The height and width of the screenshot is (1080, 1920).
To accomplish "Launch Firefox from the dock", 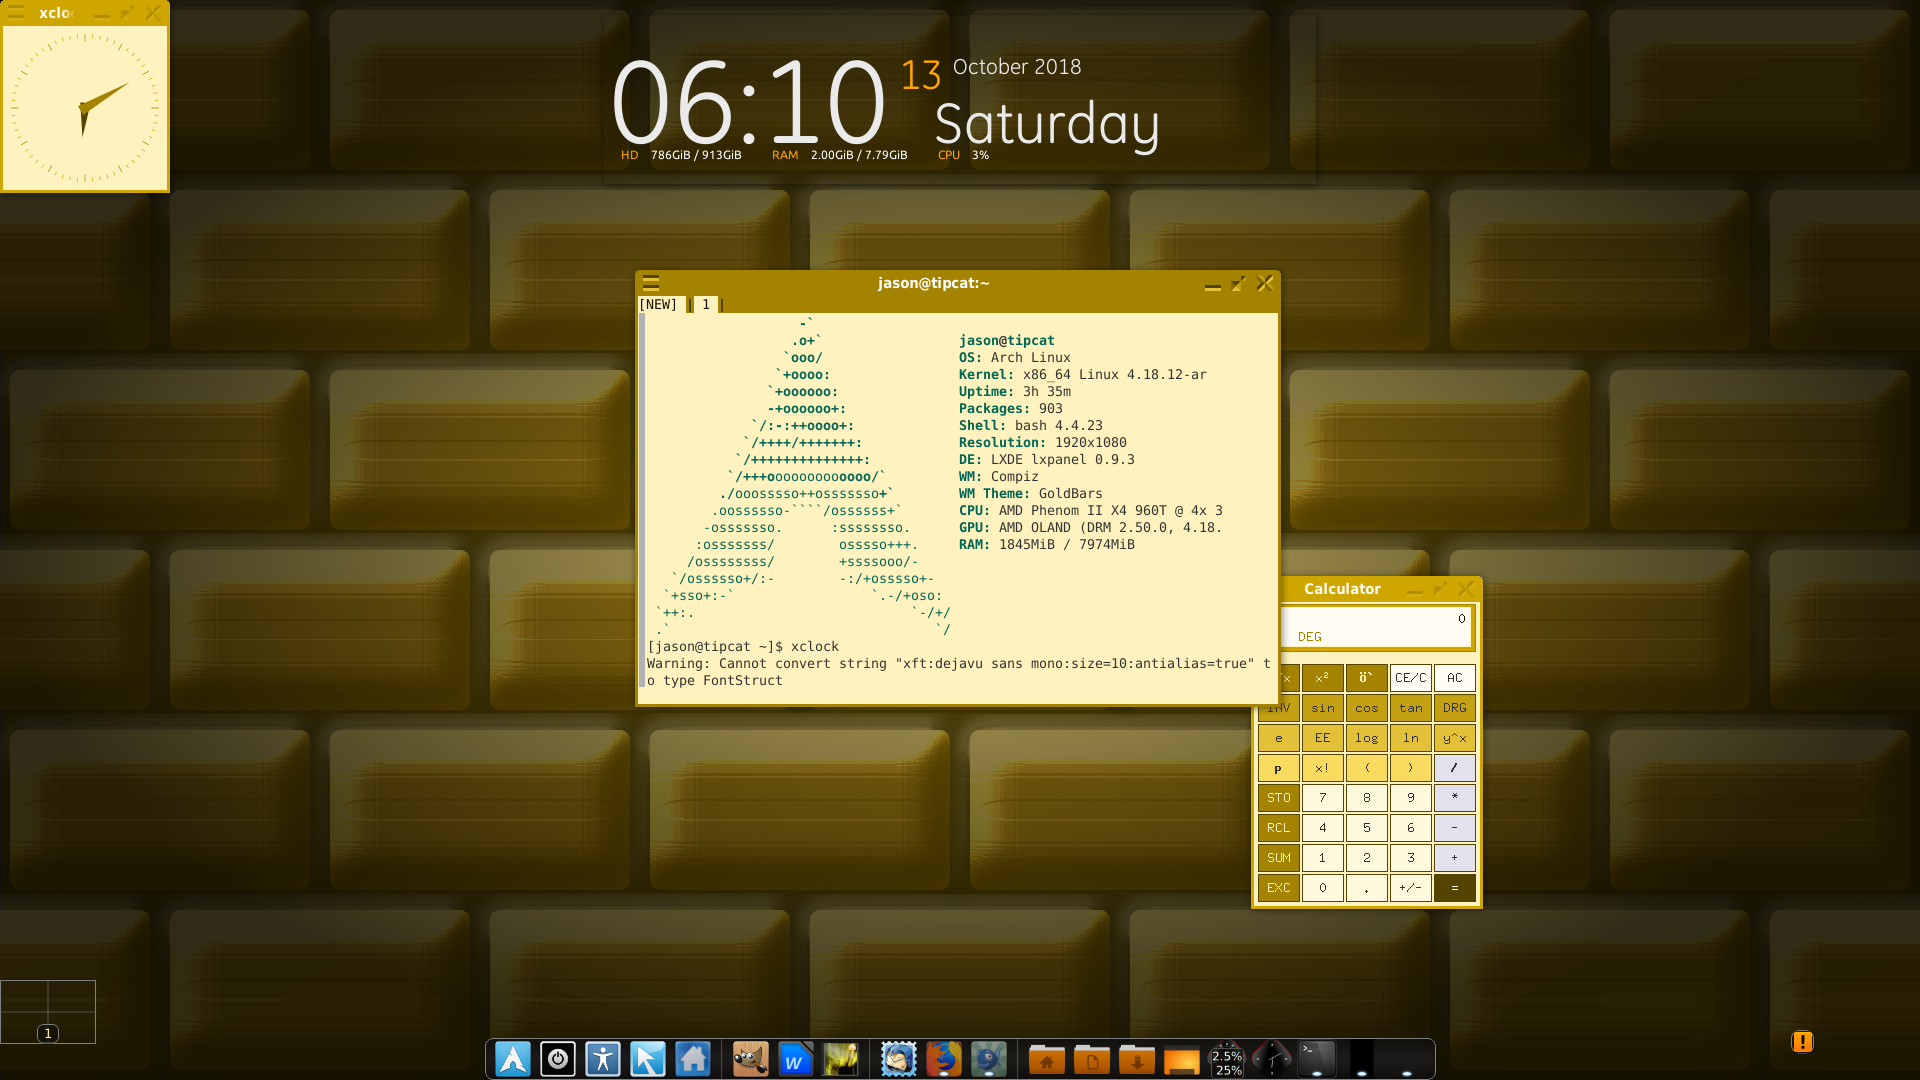I will click(x=943, y=1059).
